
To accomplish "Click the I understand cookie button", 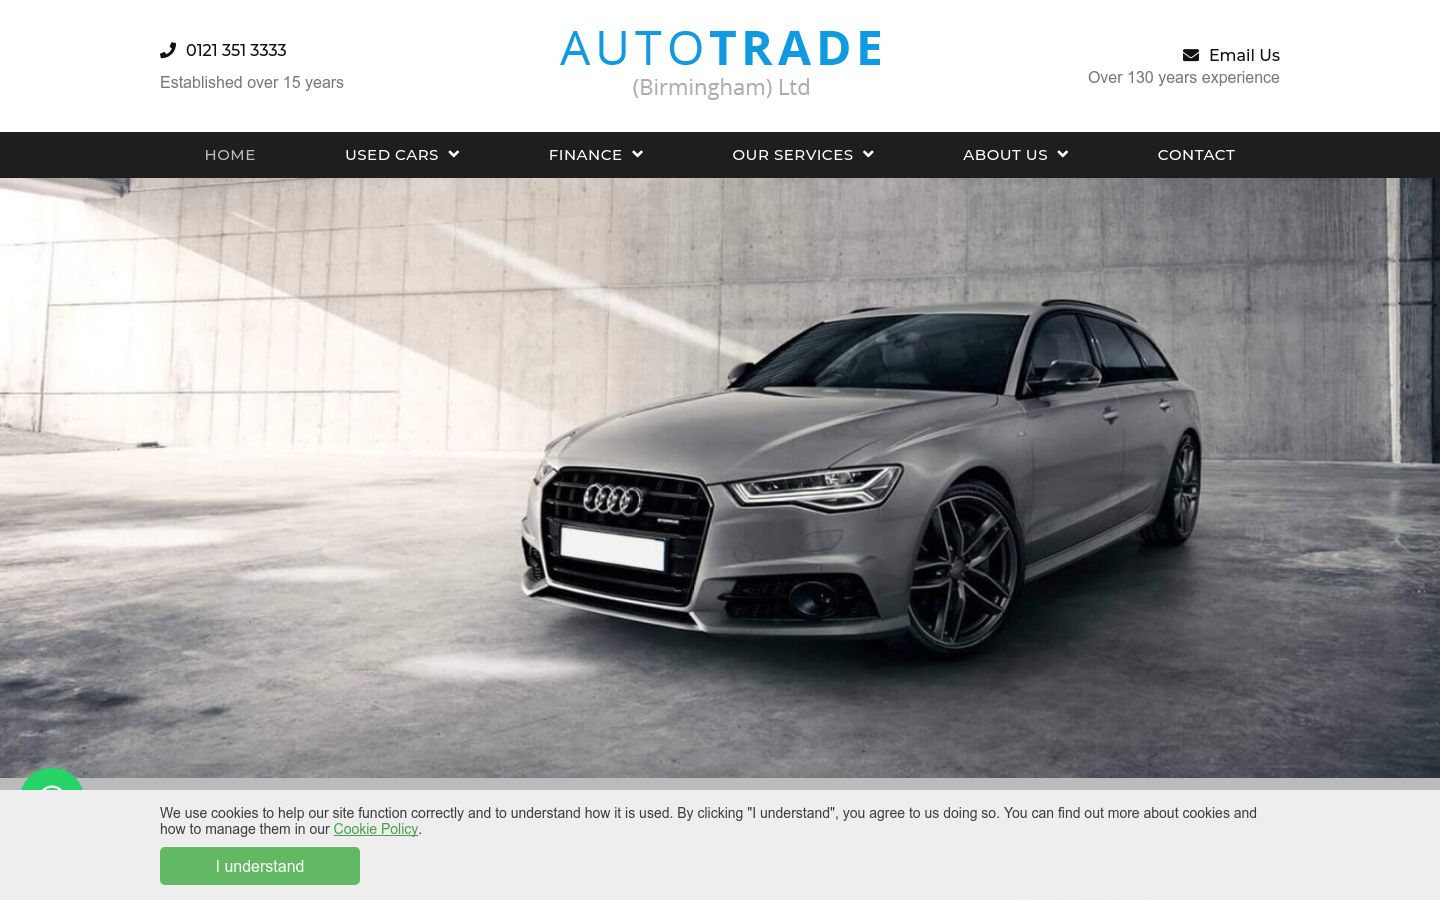I will [260, 866].
